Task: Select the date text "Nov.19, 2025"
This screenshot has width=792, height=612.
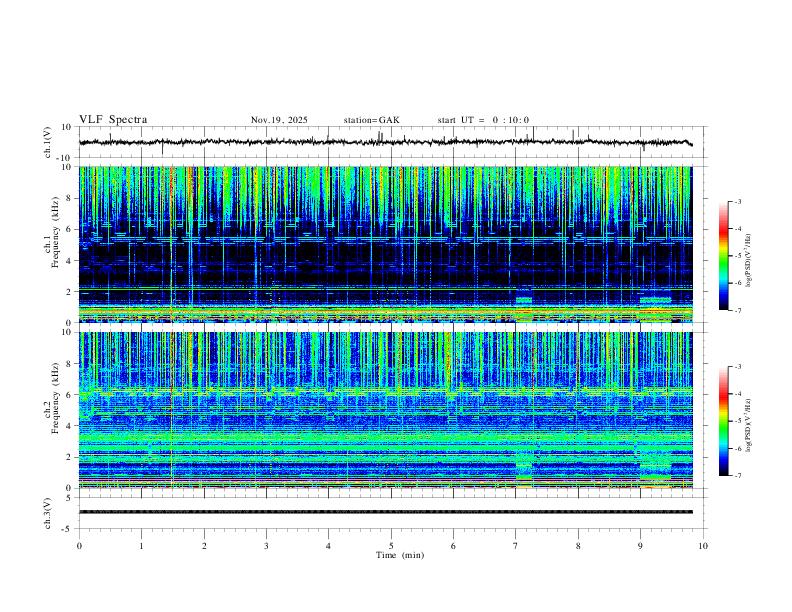Action: click(279, 120)
